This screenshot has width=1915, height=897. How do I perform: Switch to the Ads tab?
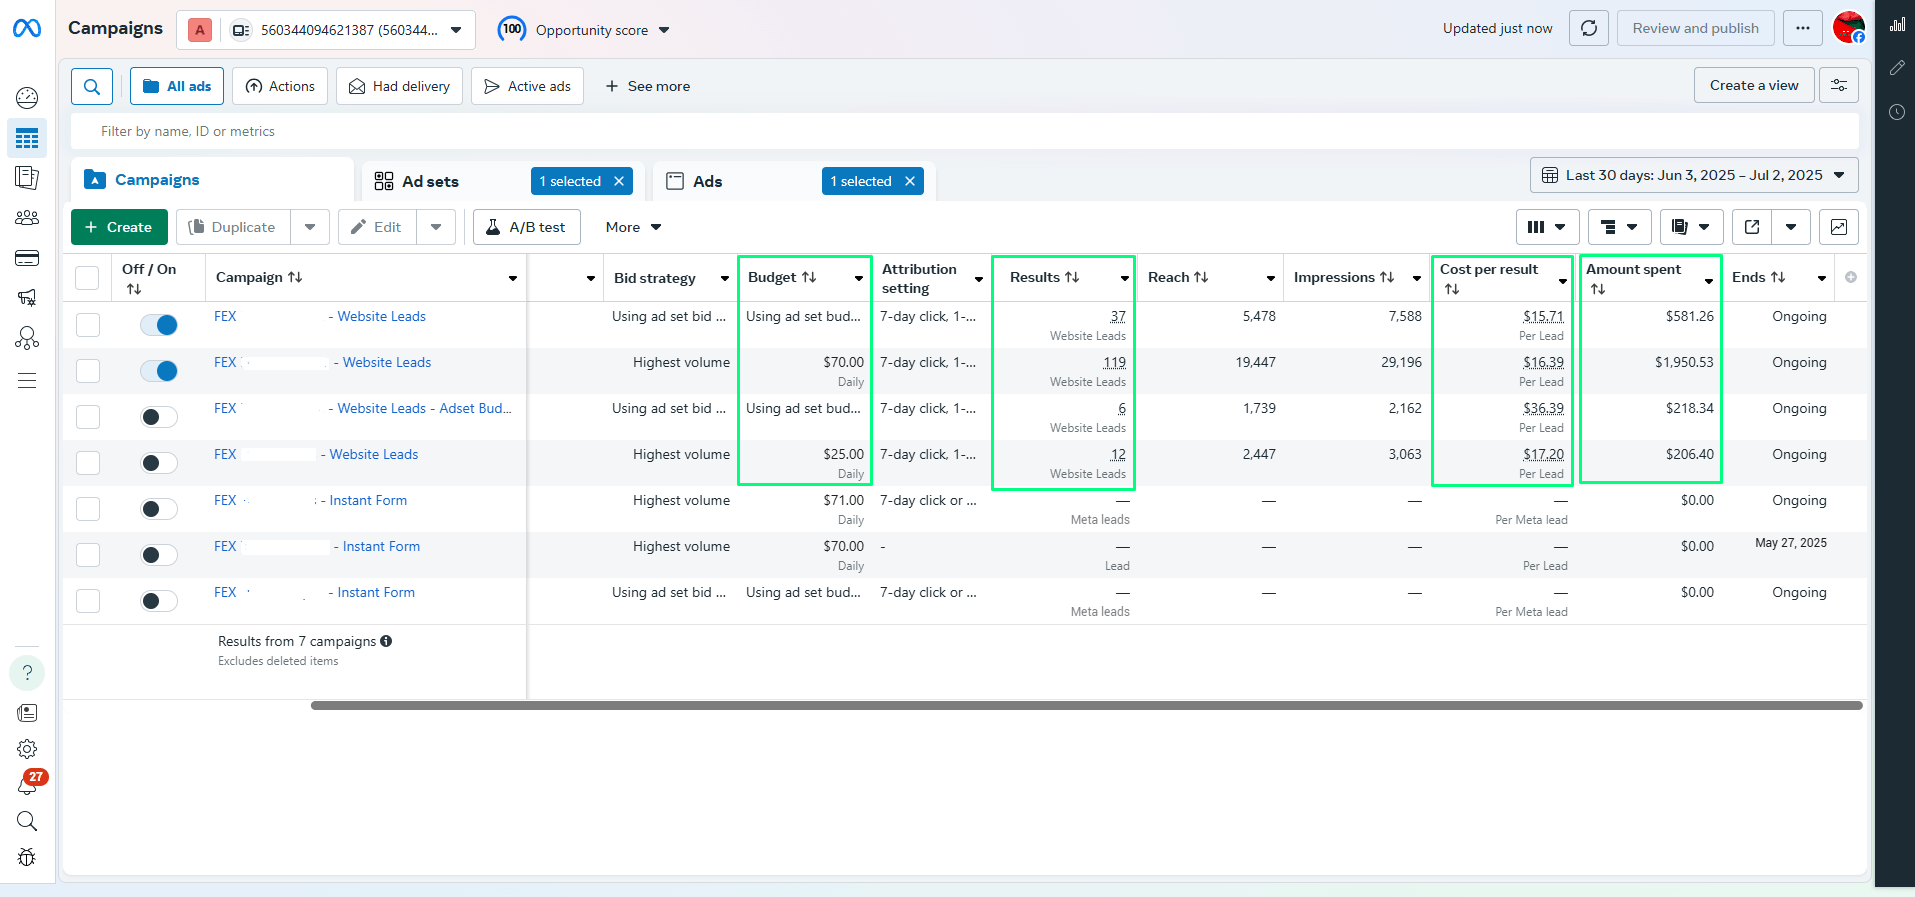pyautogui.click(x=707, y=181)
